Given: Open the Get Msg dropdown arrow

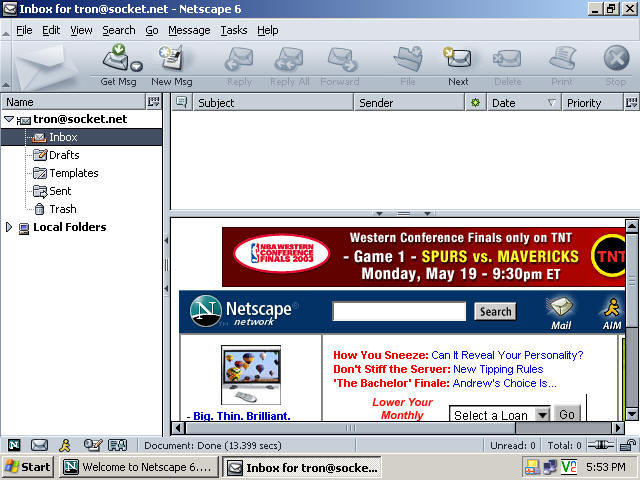Looking at the screenshot, I should pyautogui.click(x=136, y=66).
